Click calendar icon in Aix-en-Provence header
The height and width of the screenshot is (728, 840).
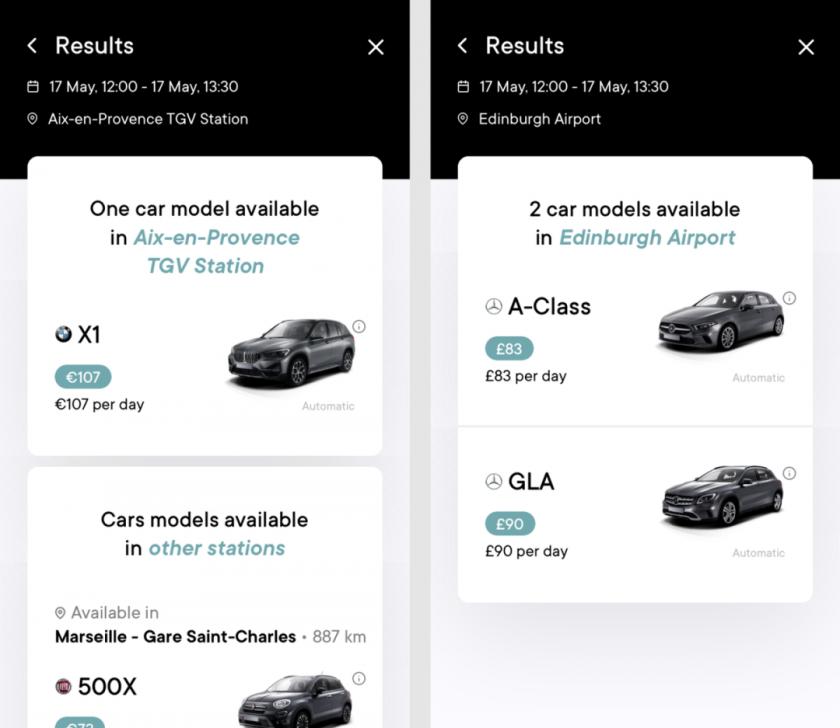[33, 87]
